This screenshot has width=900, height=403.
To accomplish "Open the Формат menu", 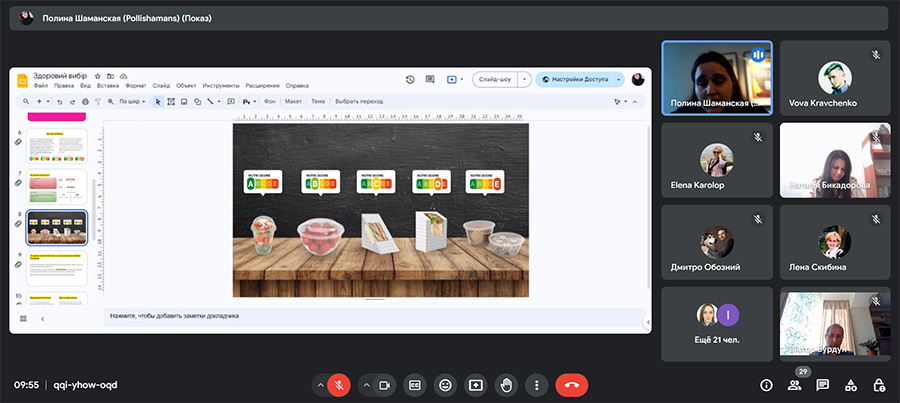I will tap(136, 86).
